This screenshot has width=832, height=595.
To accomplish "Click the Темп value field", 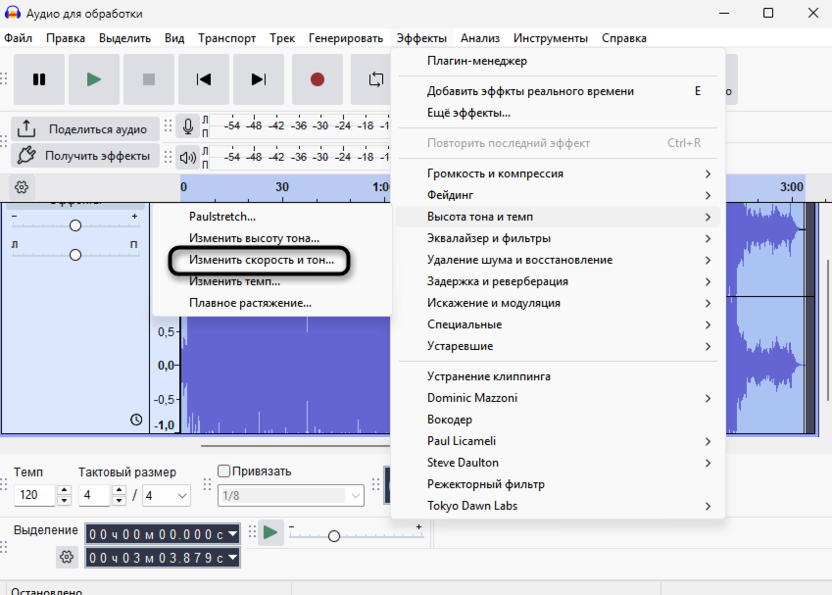I will click(x=34, y=495).
